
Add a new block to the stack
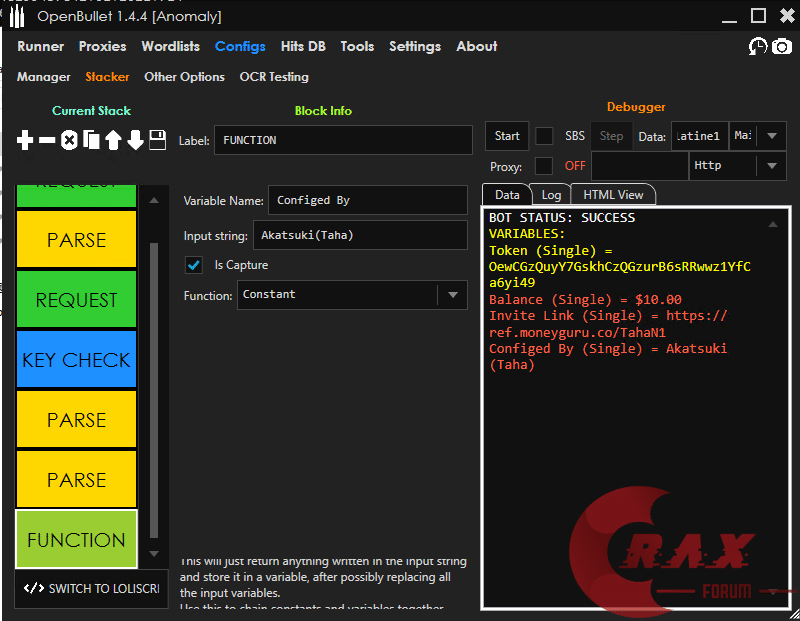(x=24, y=140)
